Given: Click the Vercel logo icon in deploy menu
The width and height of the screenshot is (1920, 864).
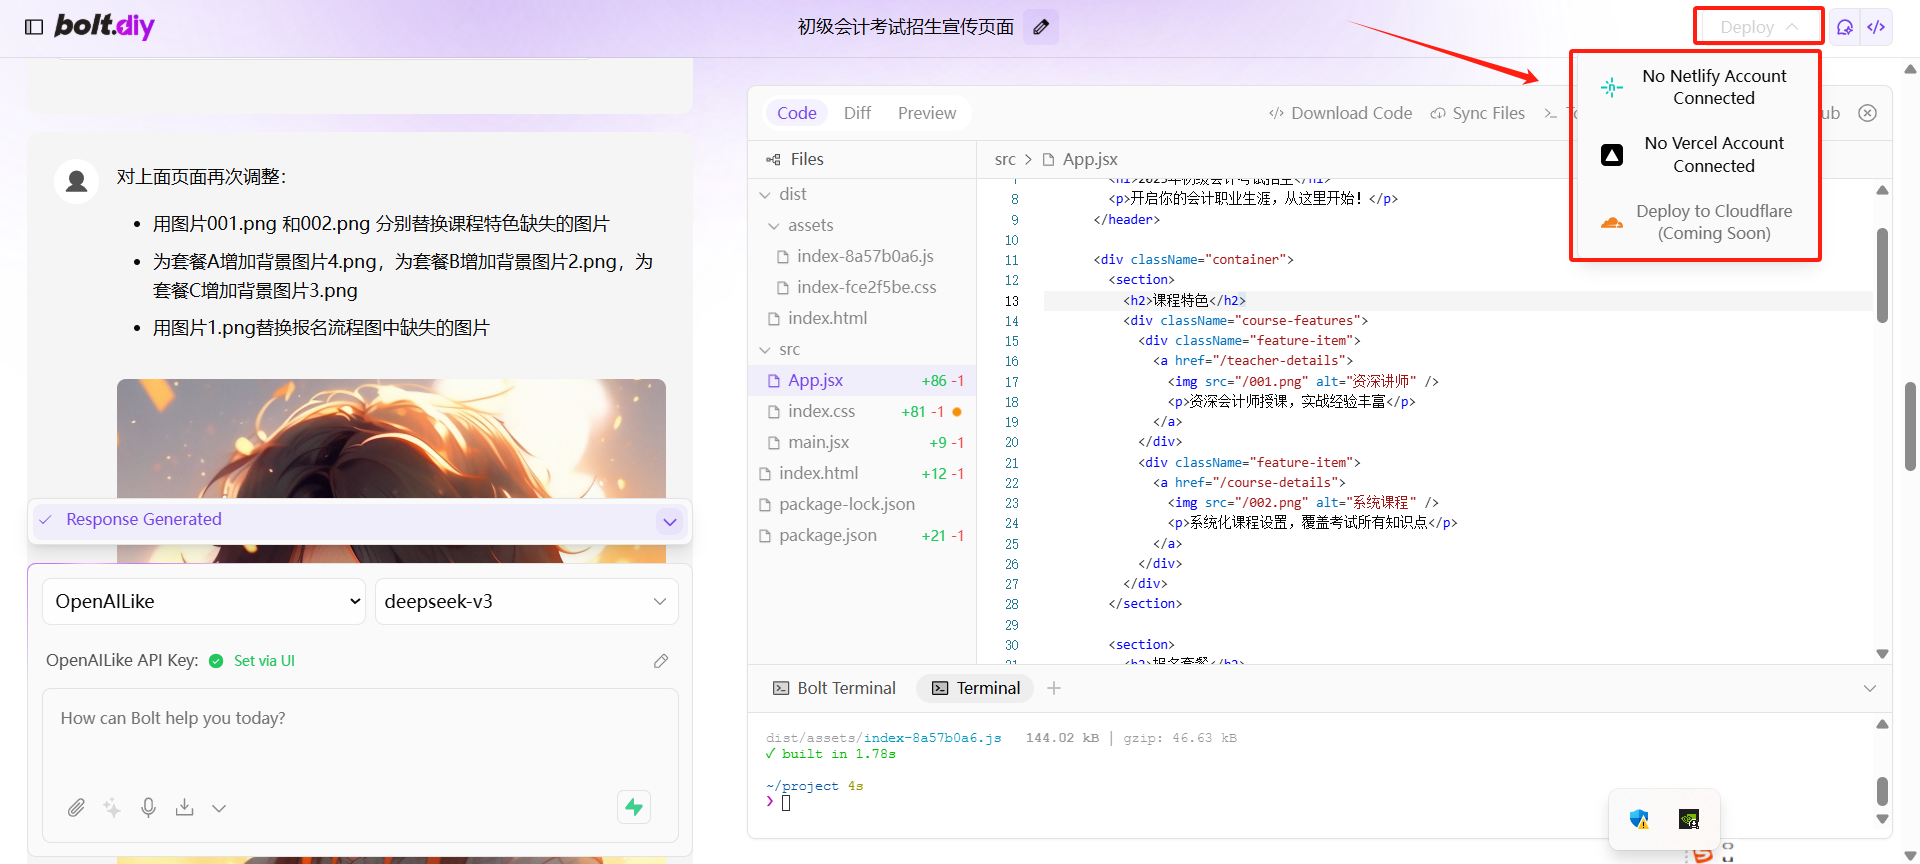Looking at the screenshot, I should [x=1612, y=155].
